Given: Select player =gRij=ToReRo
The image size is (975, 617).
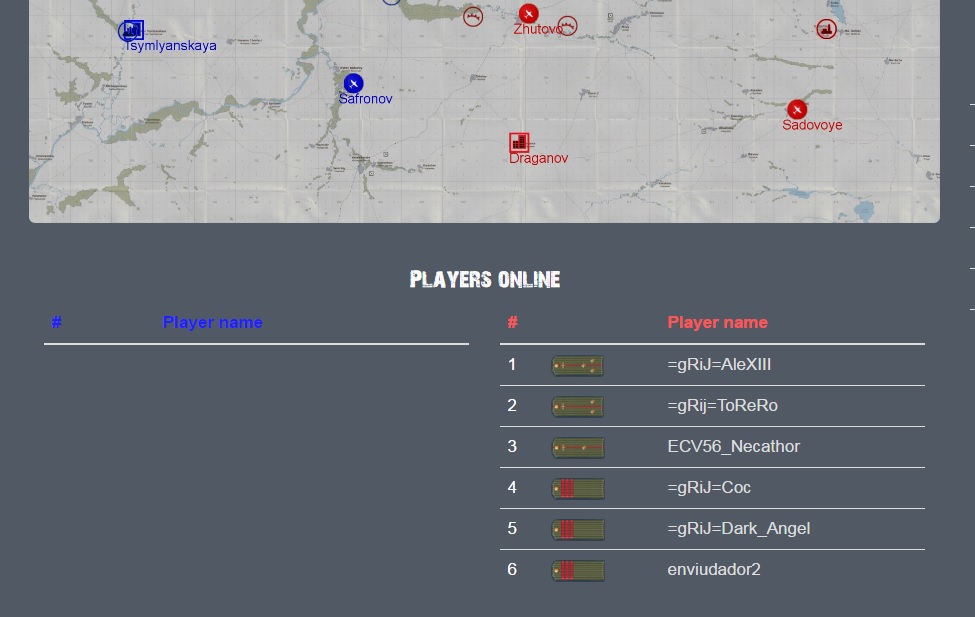Looking at the screenshot, I should point(723,406).
